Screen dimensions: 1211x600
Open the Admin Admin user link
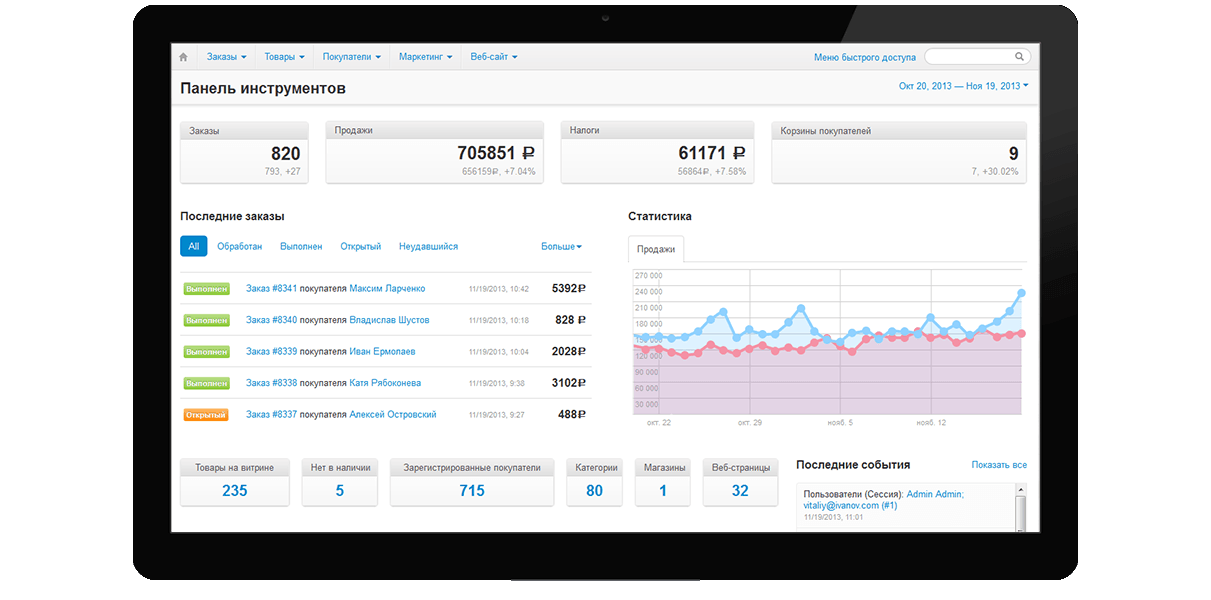tap(935, 494)
